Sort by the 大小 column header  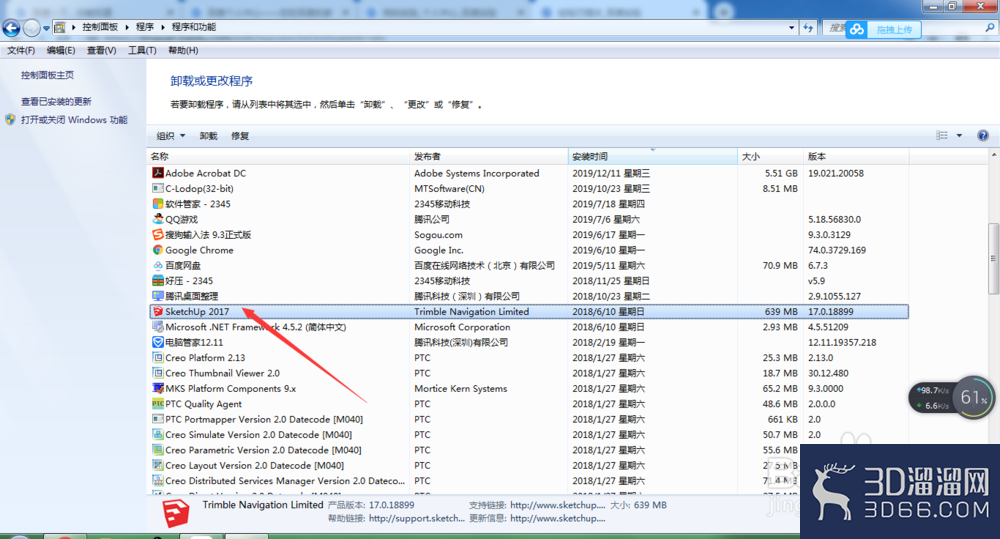[x=770, y=156]
